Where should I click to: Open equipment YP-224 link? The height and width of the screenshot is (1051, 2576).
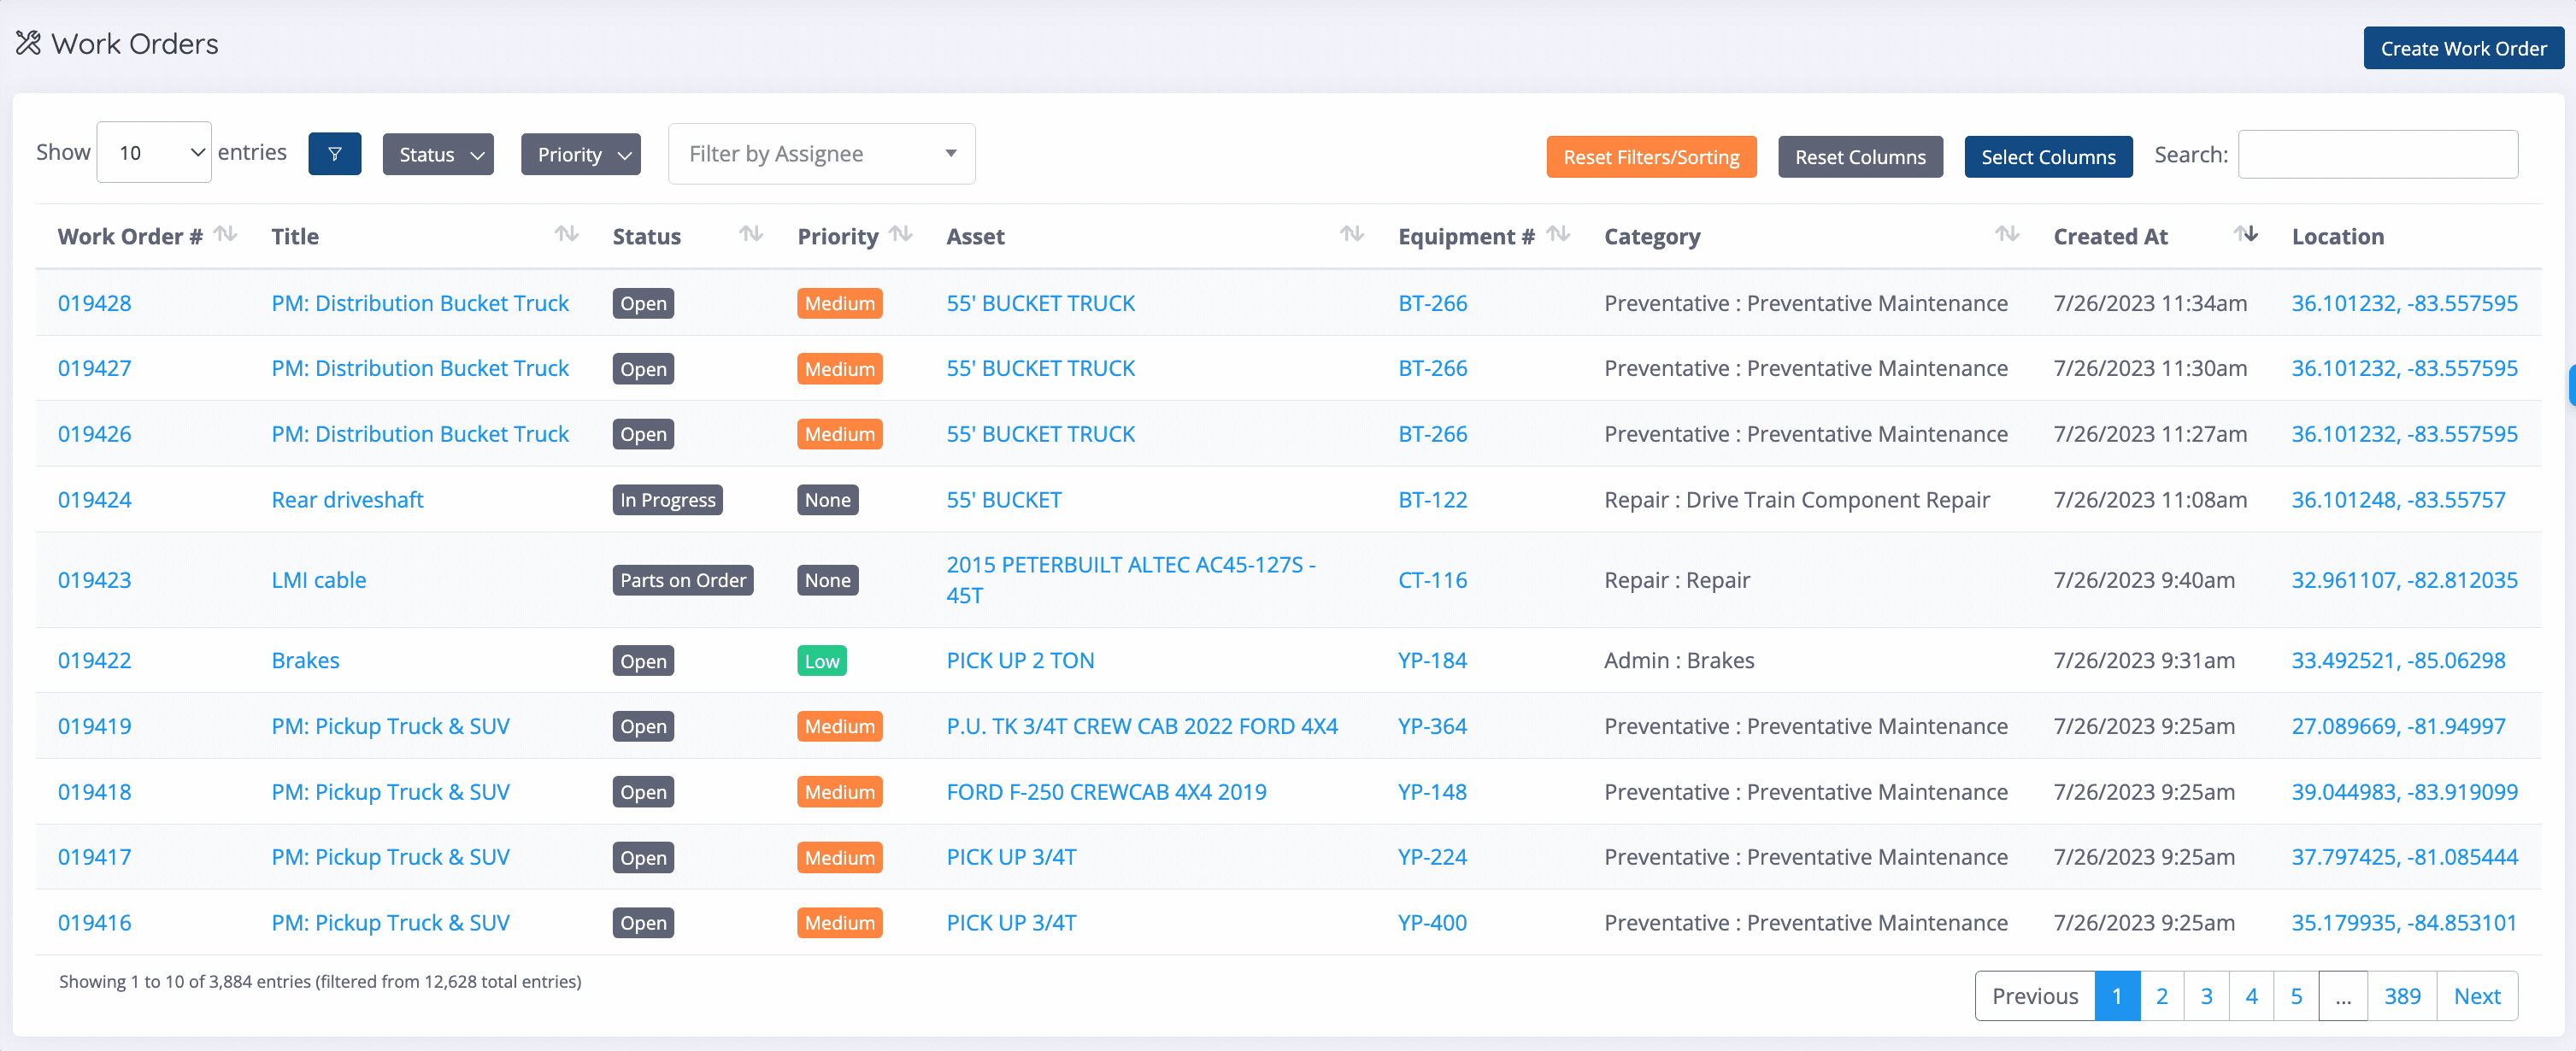point(1432,857)
